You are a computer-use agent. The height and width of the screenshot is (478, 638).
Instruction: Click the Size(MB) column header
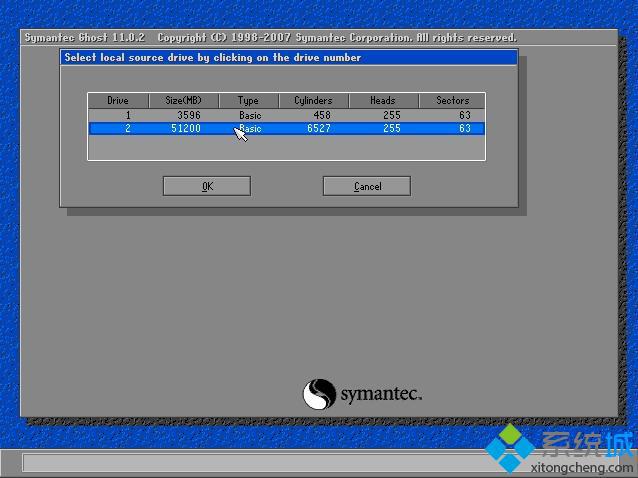(184, 100)
